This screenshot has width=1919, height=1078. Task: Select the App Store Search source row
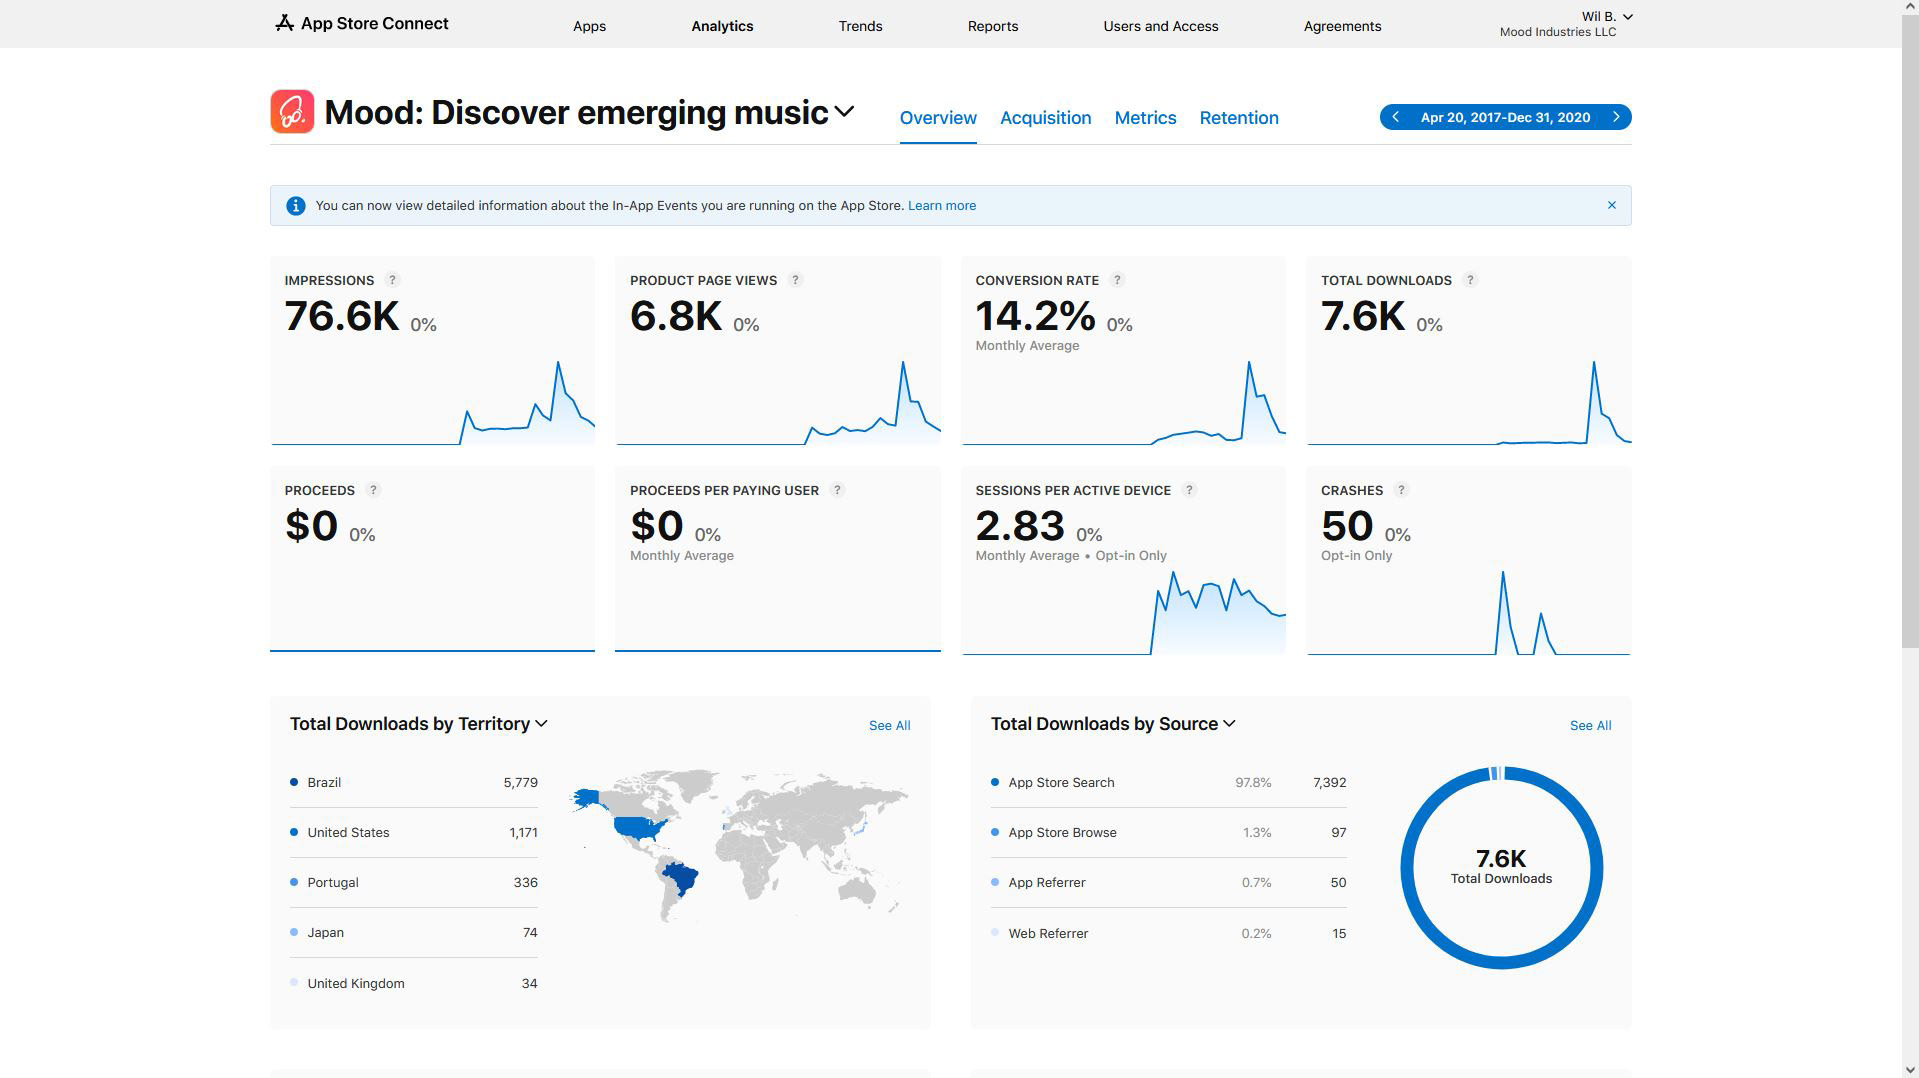click(x=1168, y=783)
